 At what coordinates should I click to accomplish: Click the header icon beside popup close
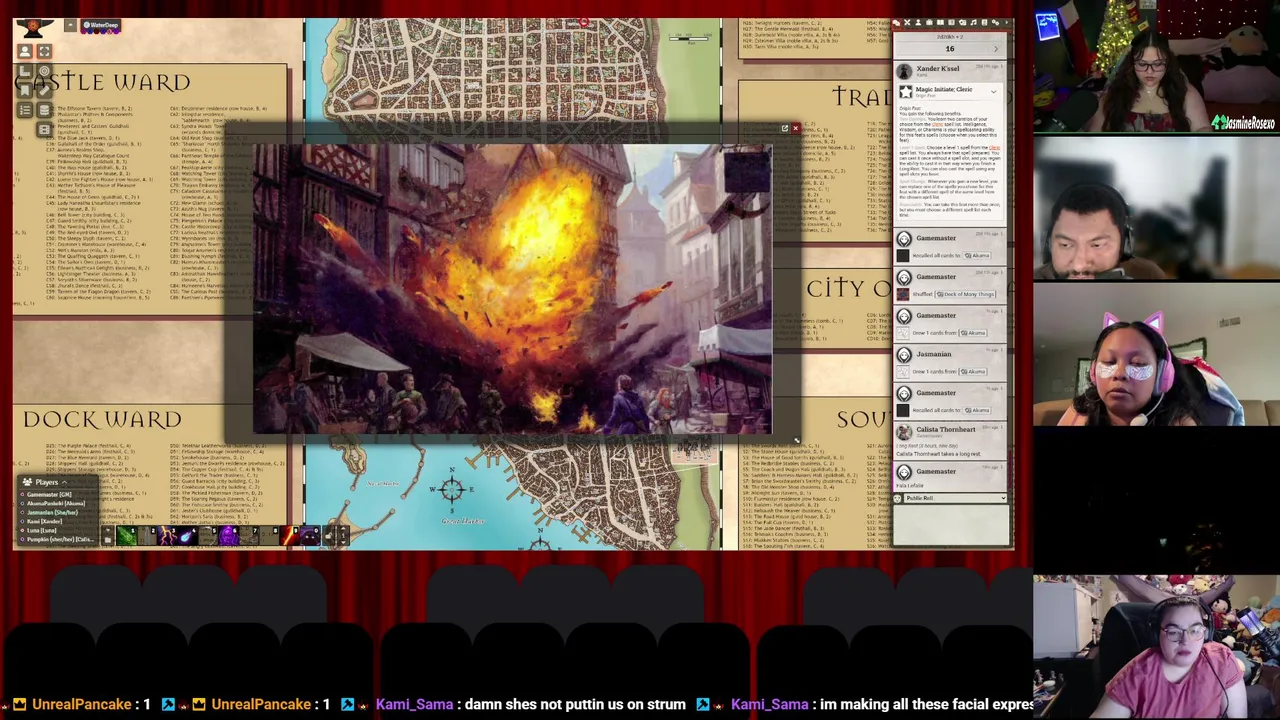(x=784, y=128)
